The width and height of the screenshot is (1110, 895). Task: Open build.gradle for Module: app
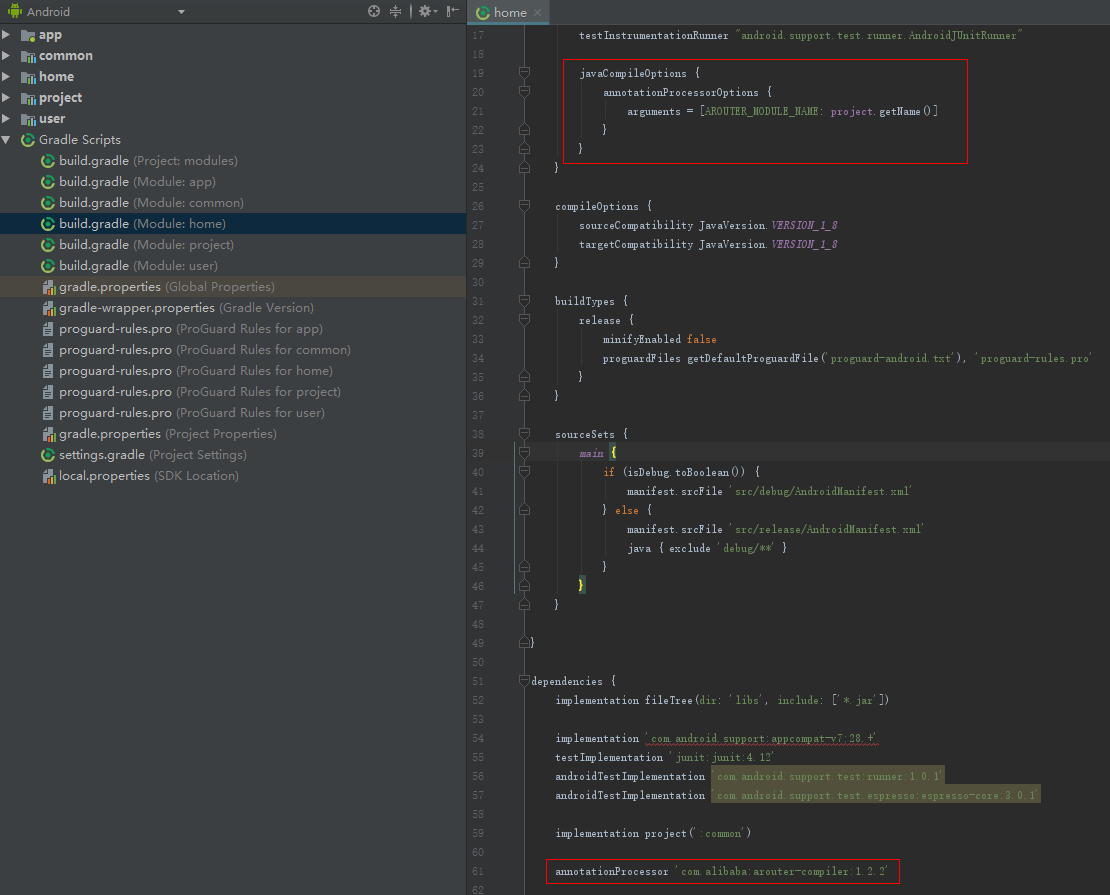coord(136,182)
